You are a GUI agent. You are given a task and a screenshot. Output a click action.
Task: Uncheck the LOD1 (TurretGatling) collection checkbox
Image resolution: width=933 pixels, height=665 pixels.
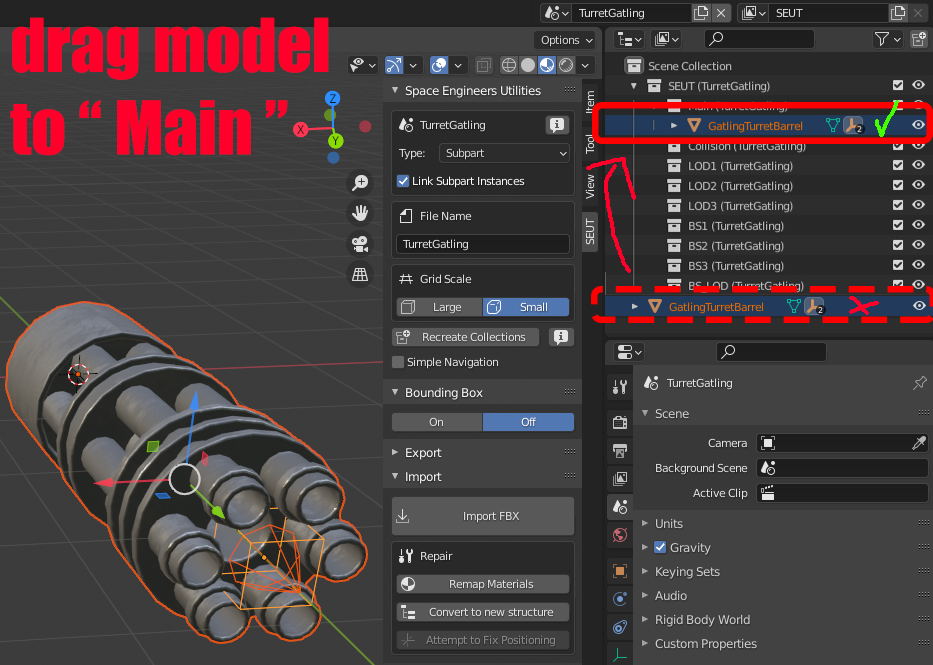(x=898, y=165)
